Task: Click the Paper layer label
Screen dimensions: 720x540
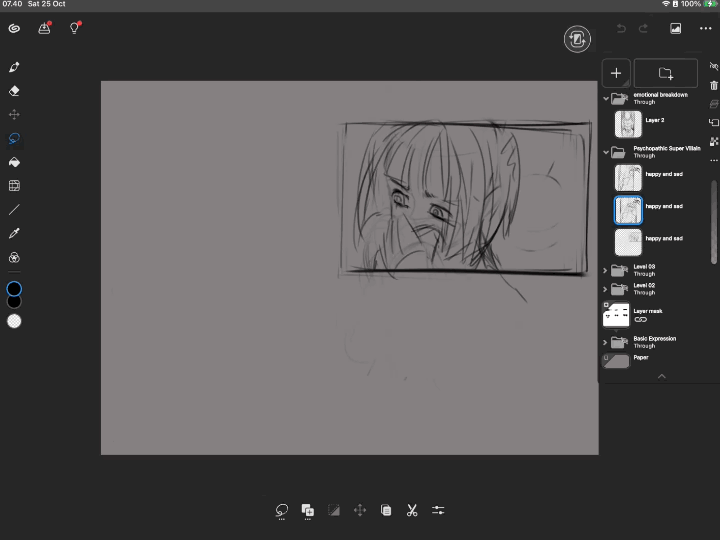Action: pyautogui.click(x=641, y=357)
